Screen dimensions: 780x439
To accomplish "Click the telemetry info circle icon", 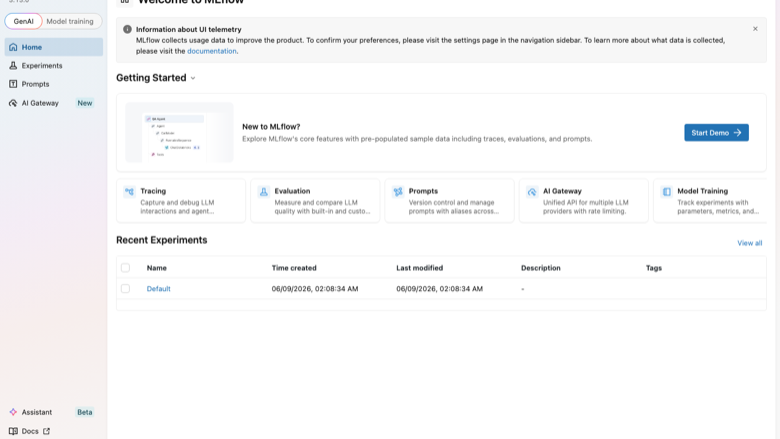I will click(x=127, y=29).
